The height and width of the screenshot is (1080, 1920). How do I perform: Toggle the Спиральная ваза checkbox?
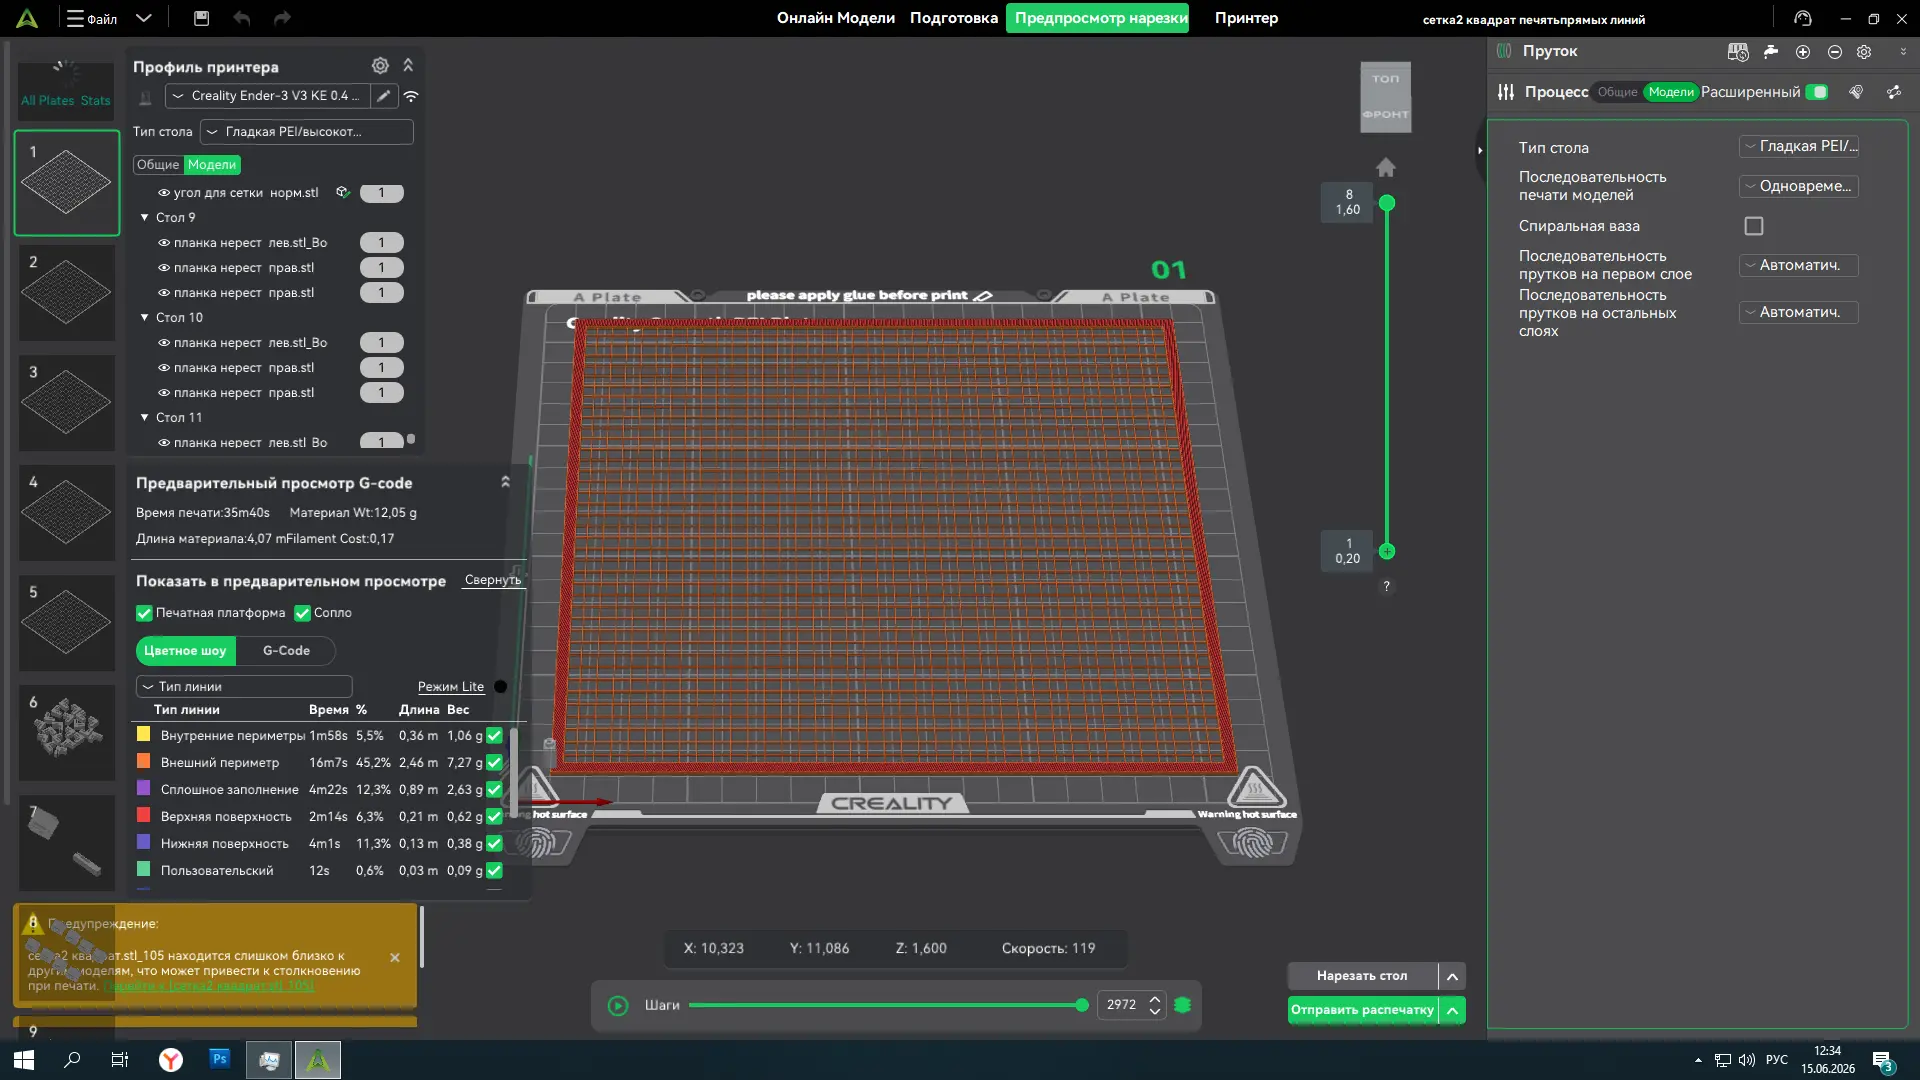[1754, 227]
